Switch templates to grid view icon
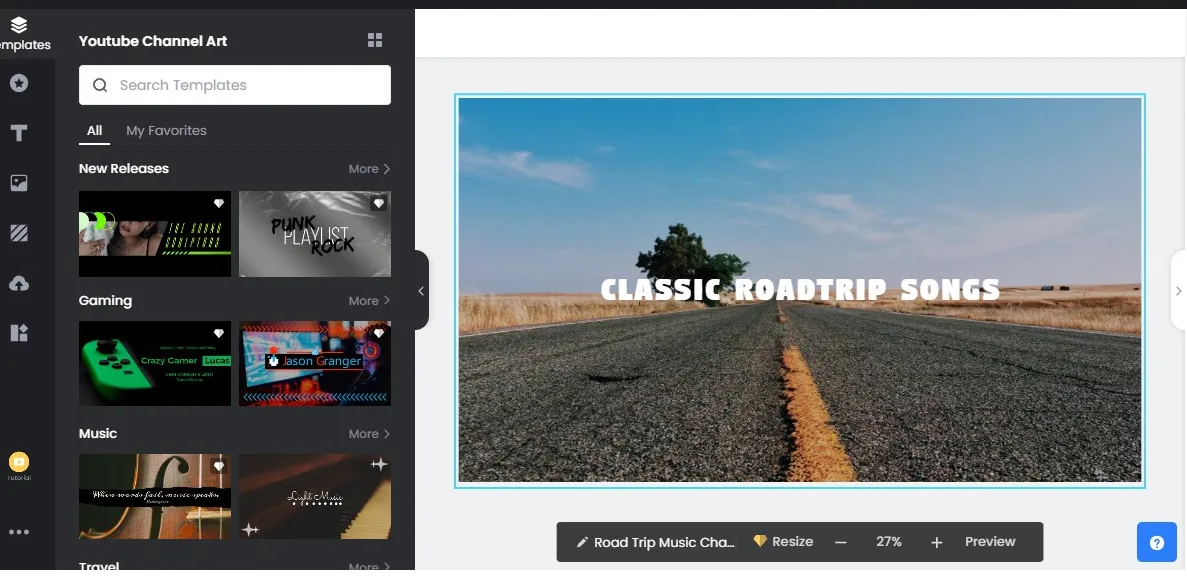The image size is (1187, 577). pos(375,40)
